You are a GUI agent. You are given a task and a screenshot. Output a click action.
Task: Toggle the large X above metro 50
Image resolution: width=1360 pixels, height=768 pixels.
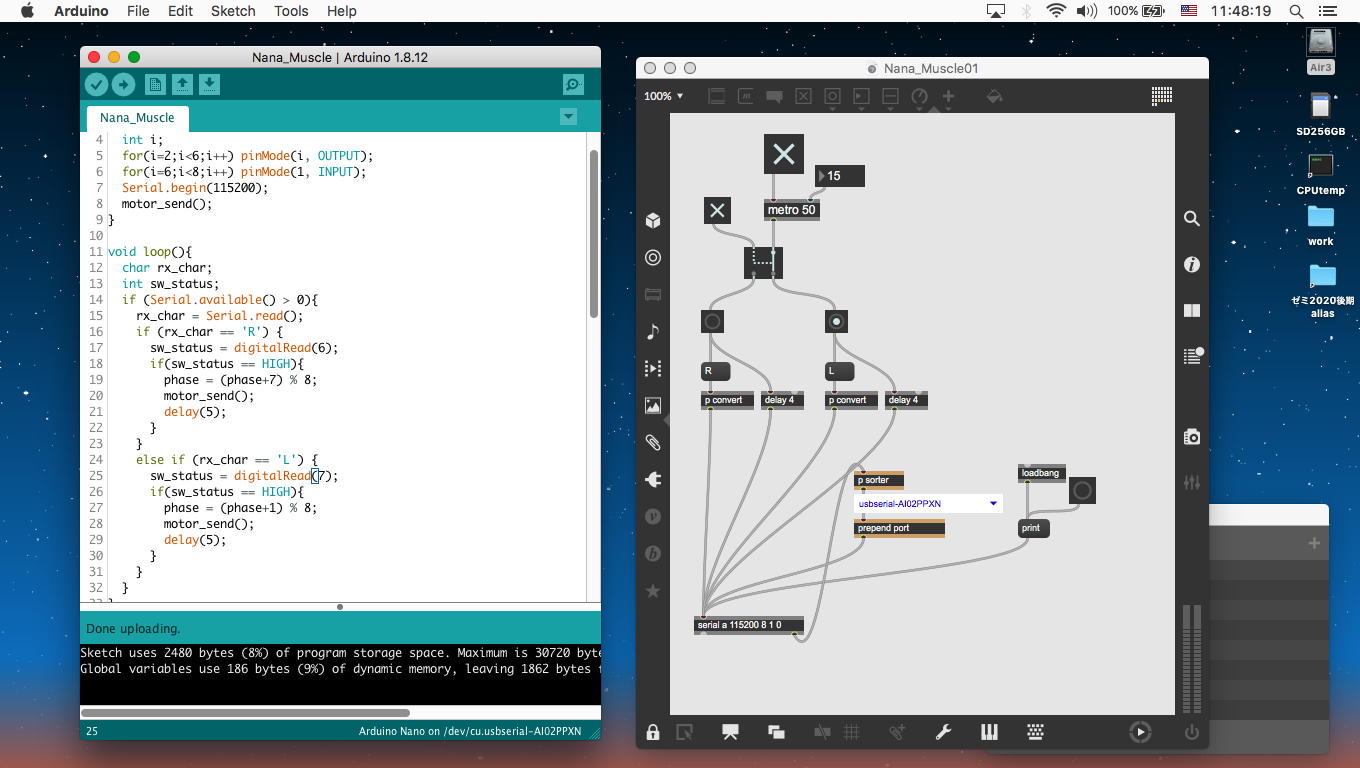coord(783,154)
